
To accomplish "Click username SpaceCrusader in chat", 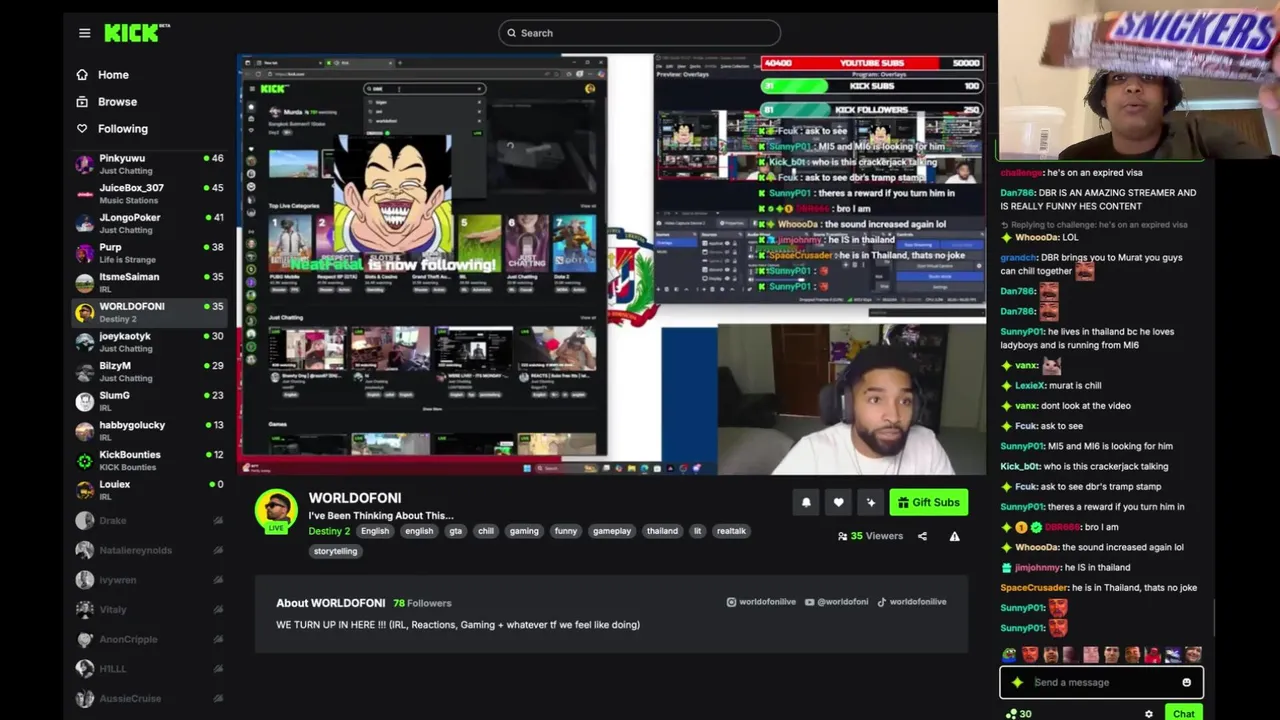I will tap(1033, 588).
